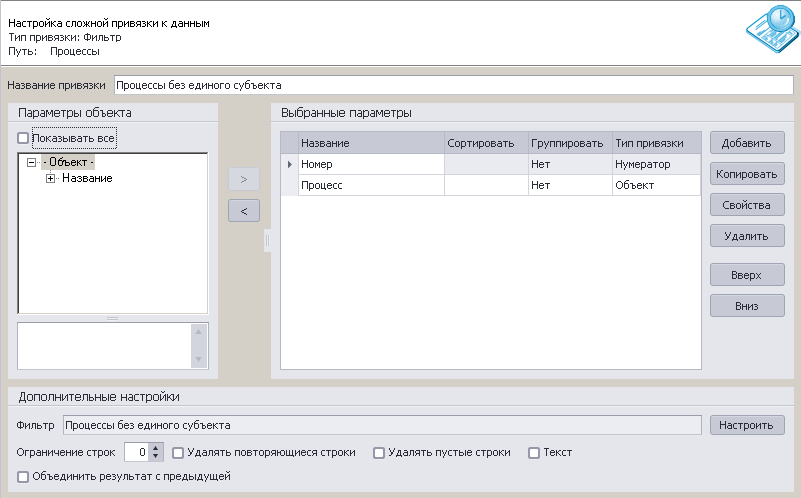Click the clock document icon in header

pos(772,29)
